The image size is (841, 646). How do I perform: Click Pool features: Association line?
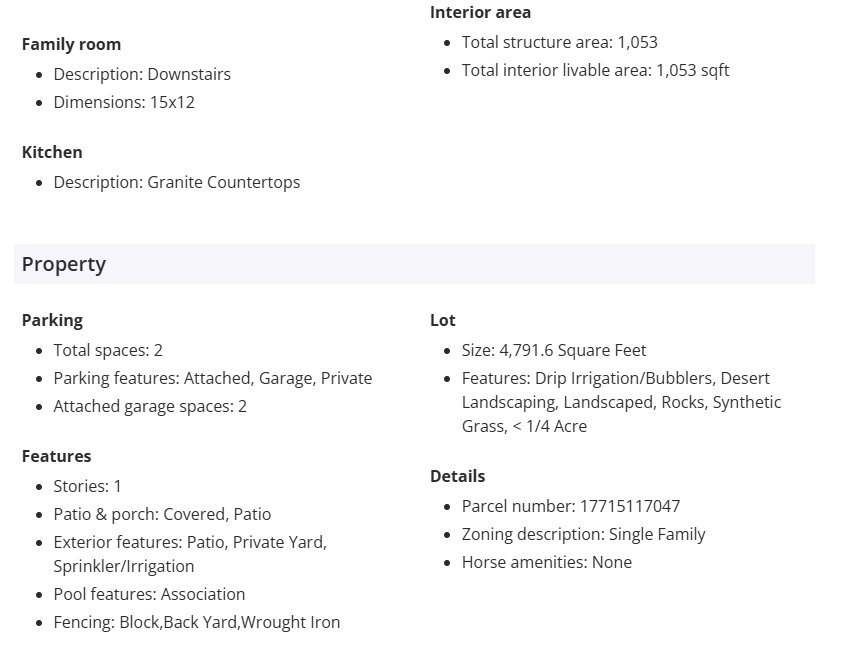149,594
